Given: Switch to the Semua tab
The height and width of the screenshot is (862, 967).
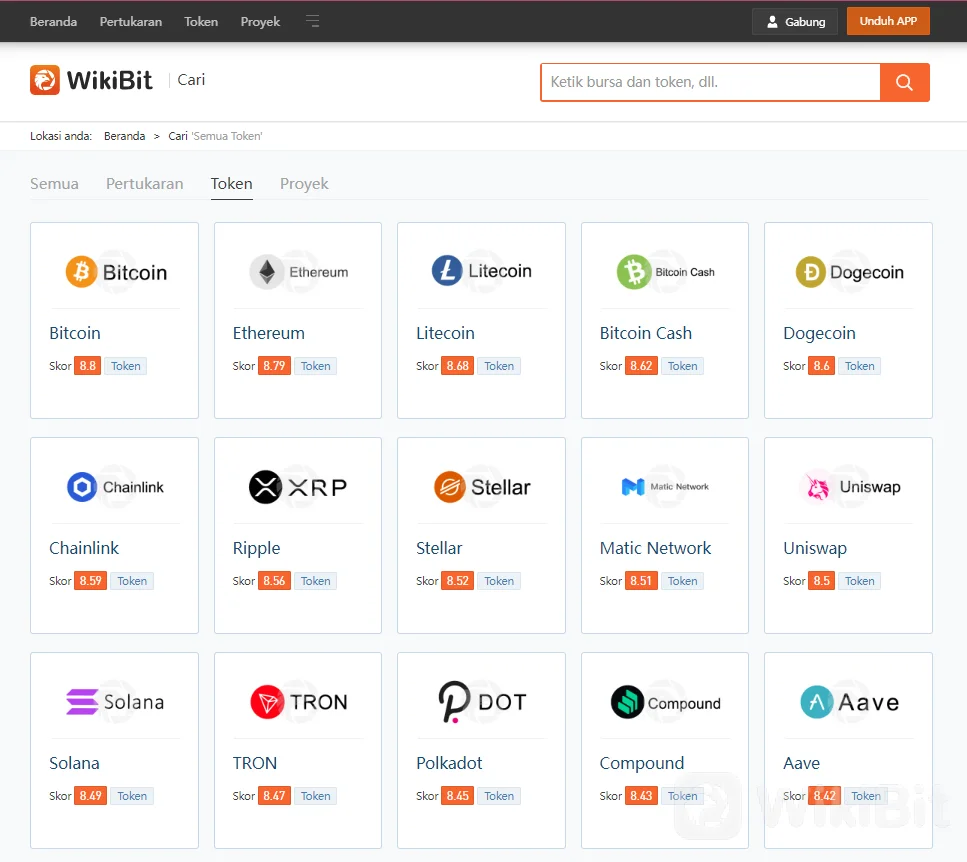Looking at the screenshot, I should click(x=54, y=184).
